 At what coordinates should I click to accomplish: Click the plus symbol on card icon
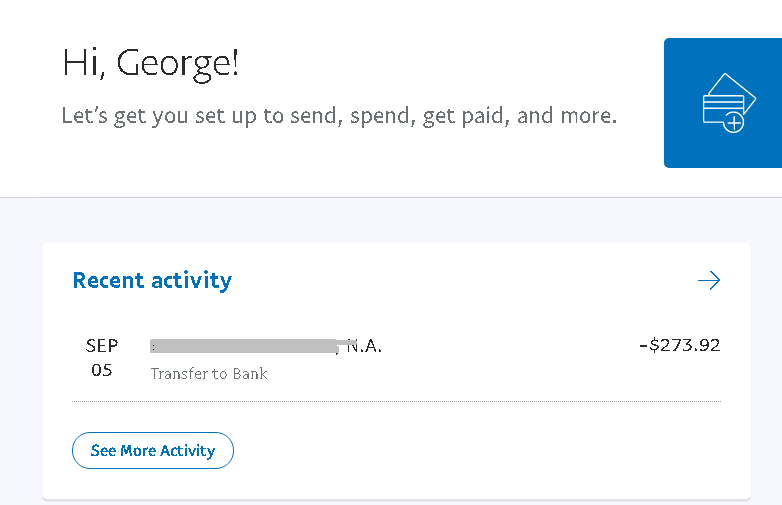(x=734, y=123)
